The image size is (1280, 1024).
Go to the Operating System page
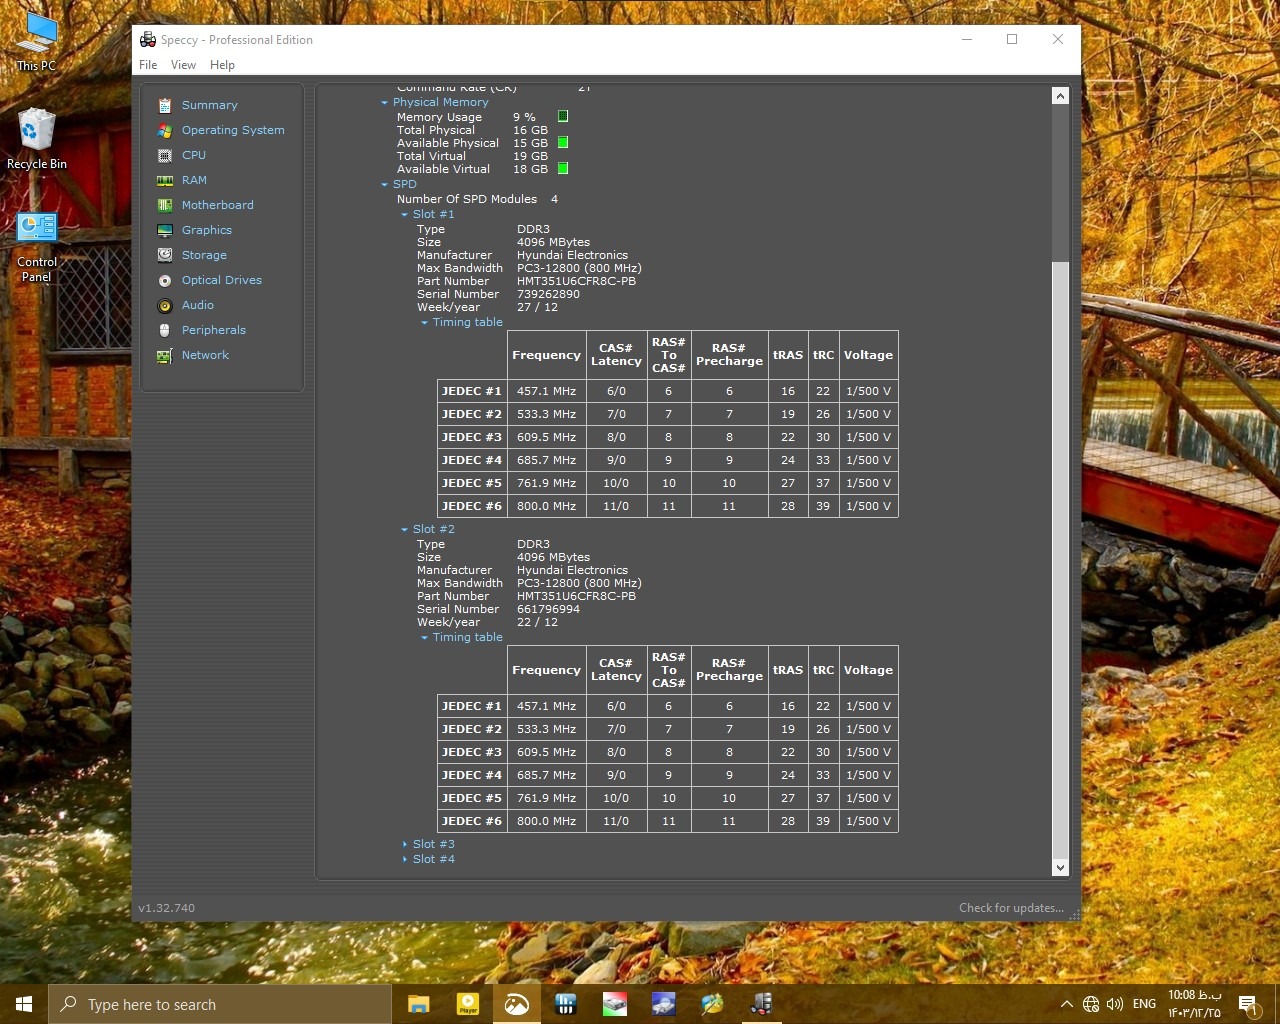coord(233,130)
